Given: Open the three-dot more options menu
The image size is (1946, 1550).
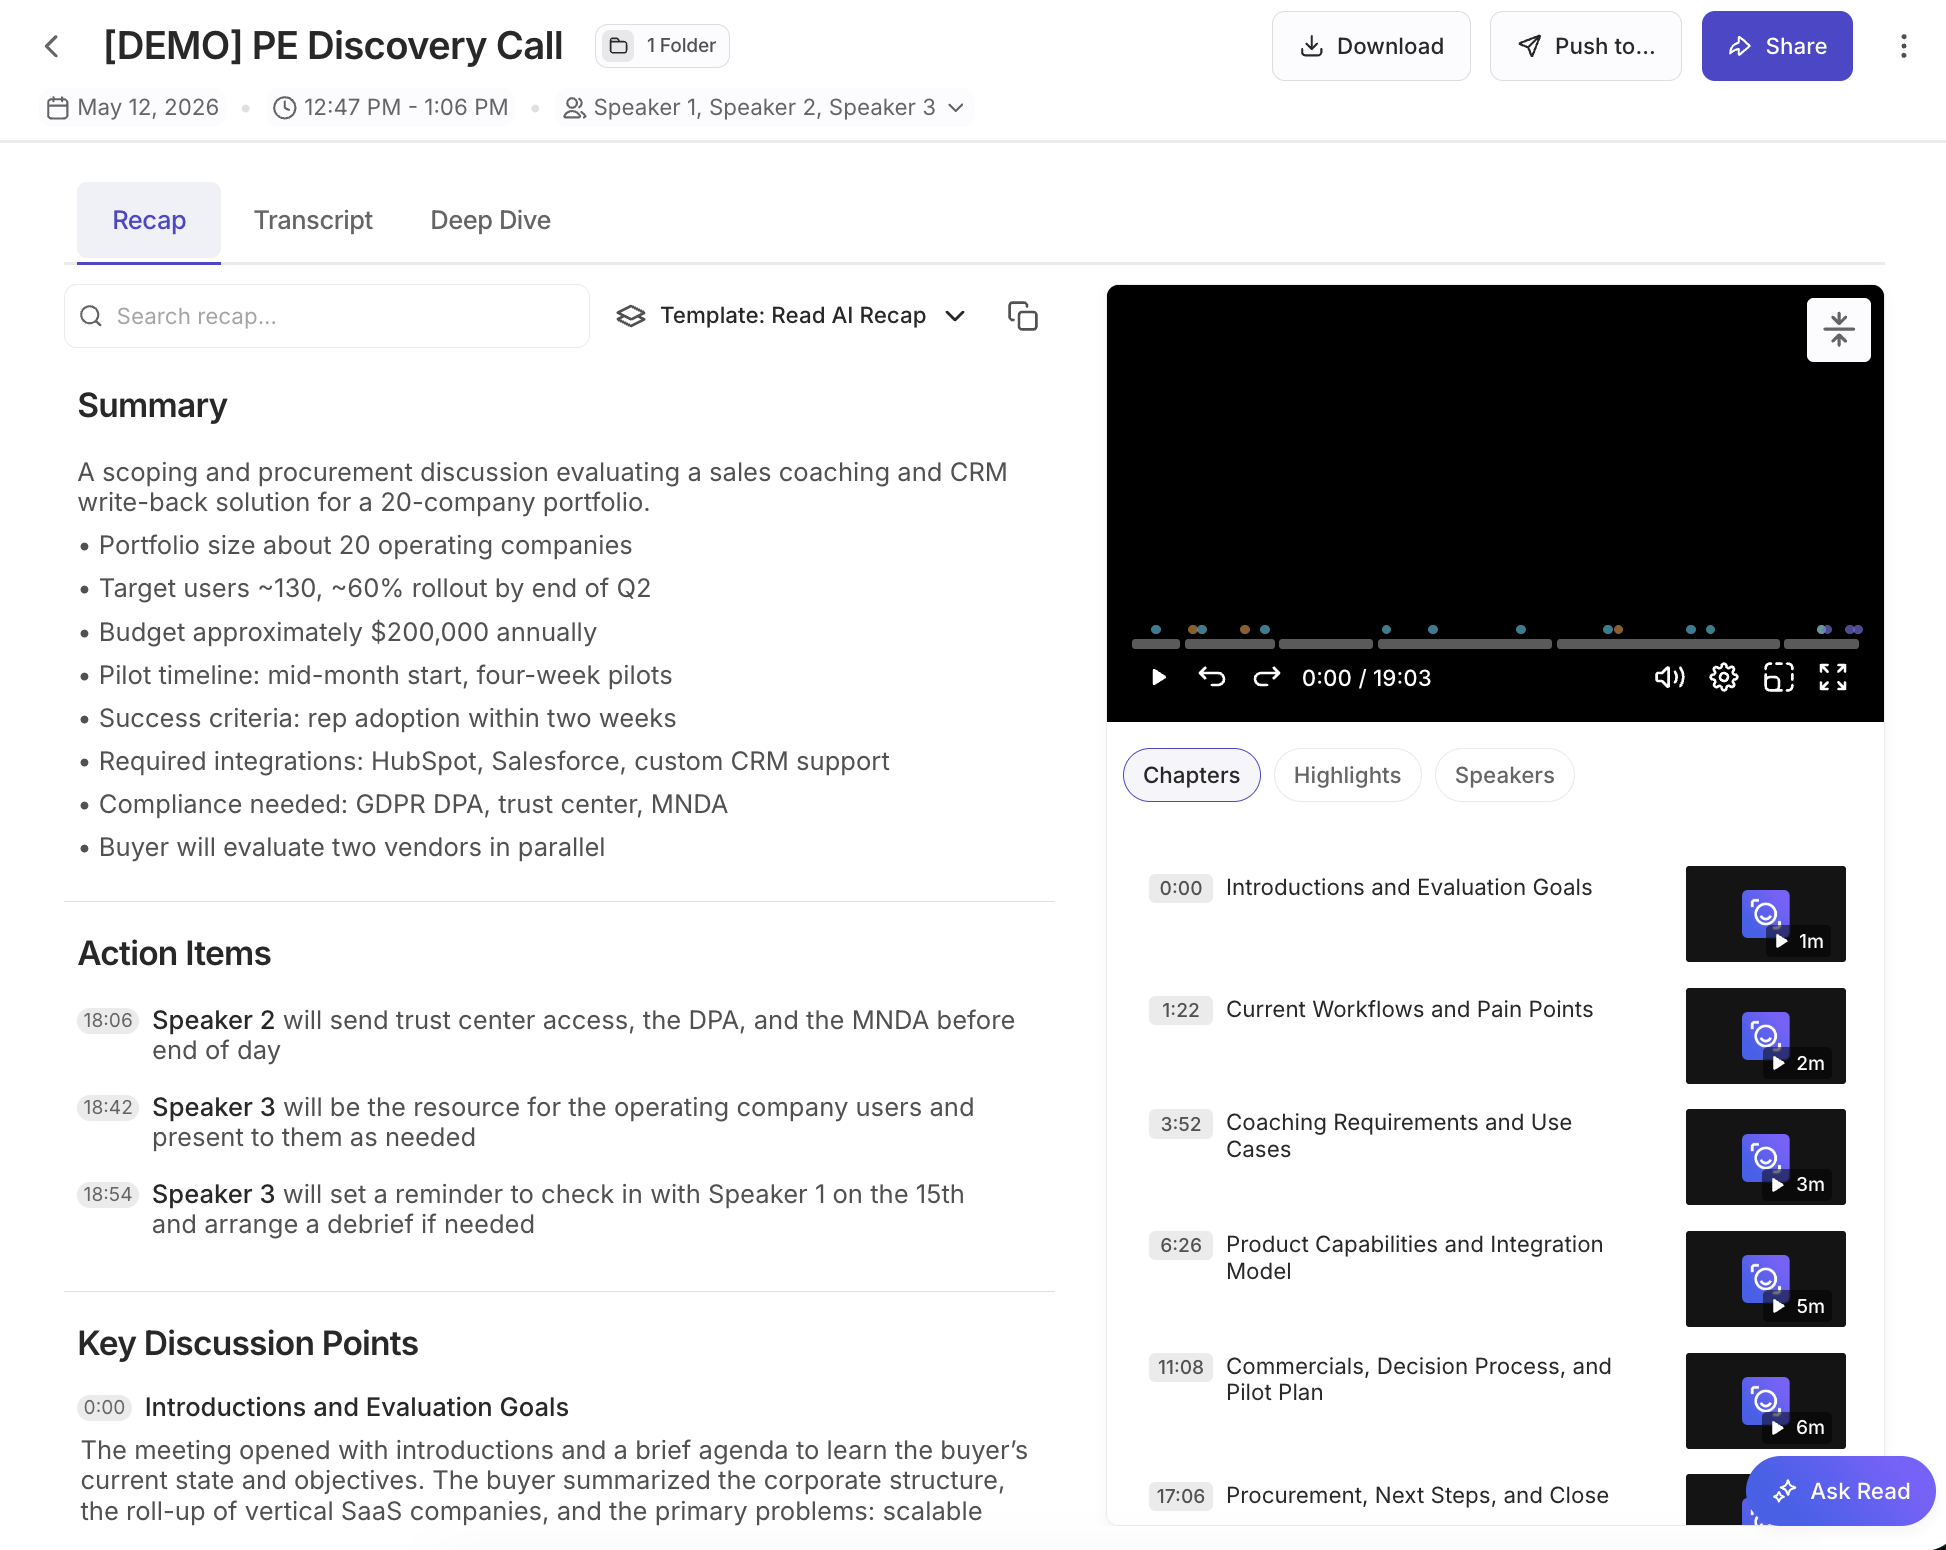Looking at the screenshot, I should point(1903,46).
